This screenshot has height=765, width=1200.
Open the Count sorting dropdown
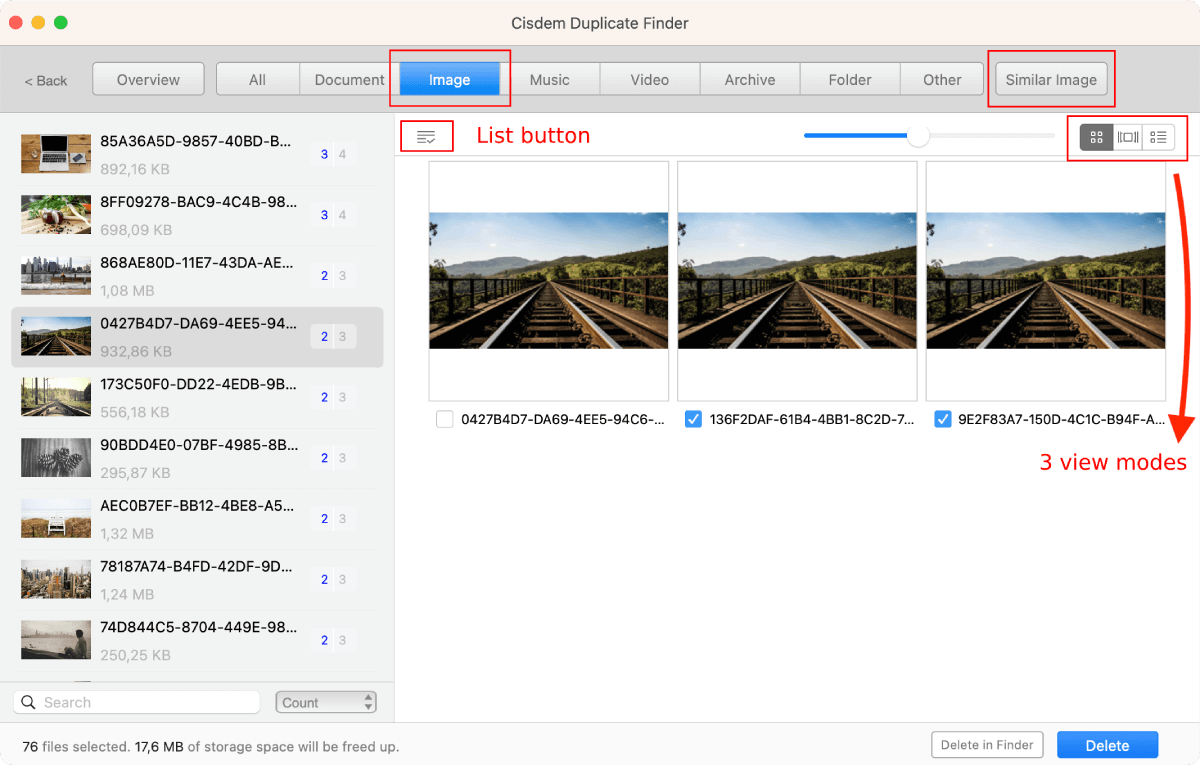coord(318,702)
